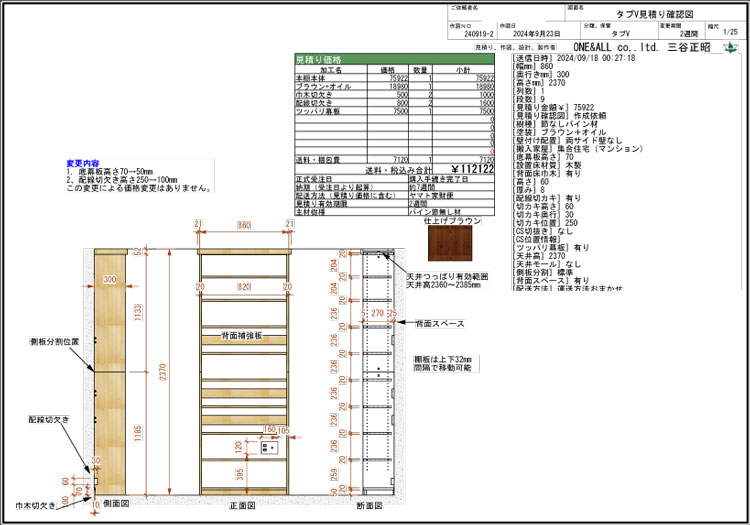
Task: Select the [見積り金額¥] 75922 spec line
Action: point(553,108)
